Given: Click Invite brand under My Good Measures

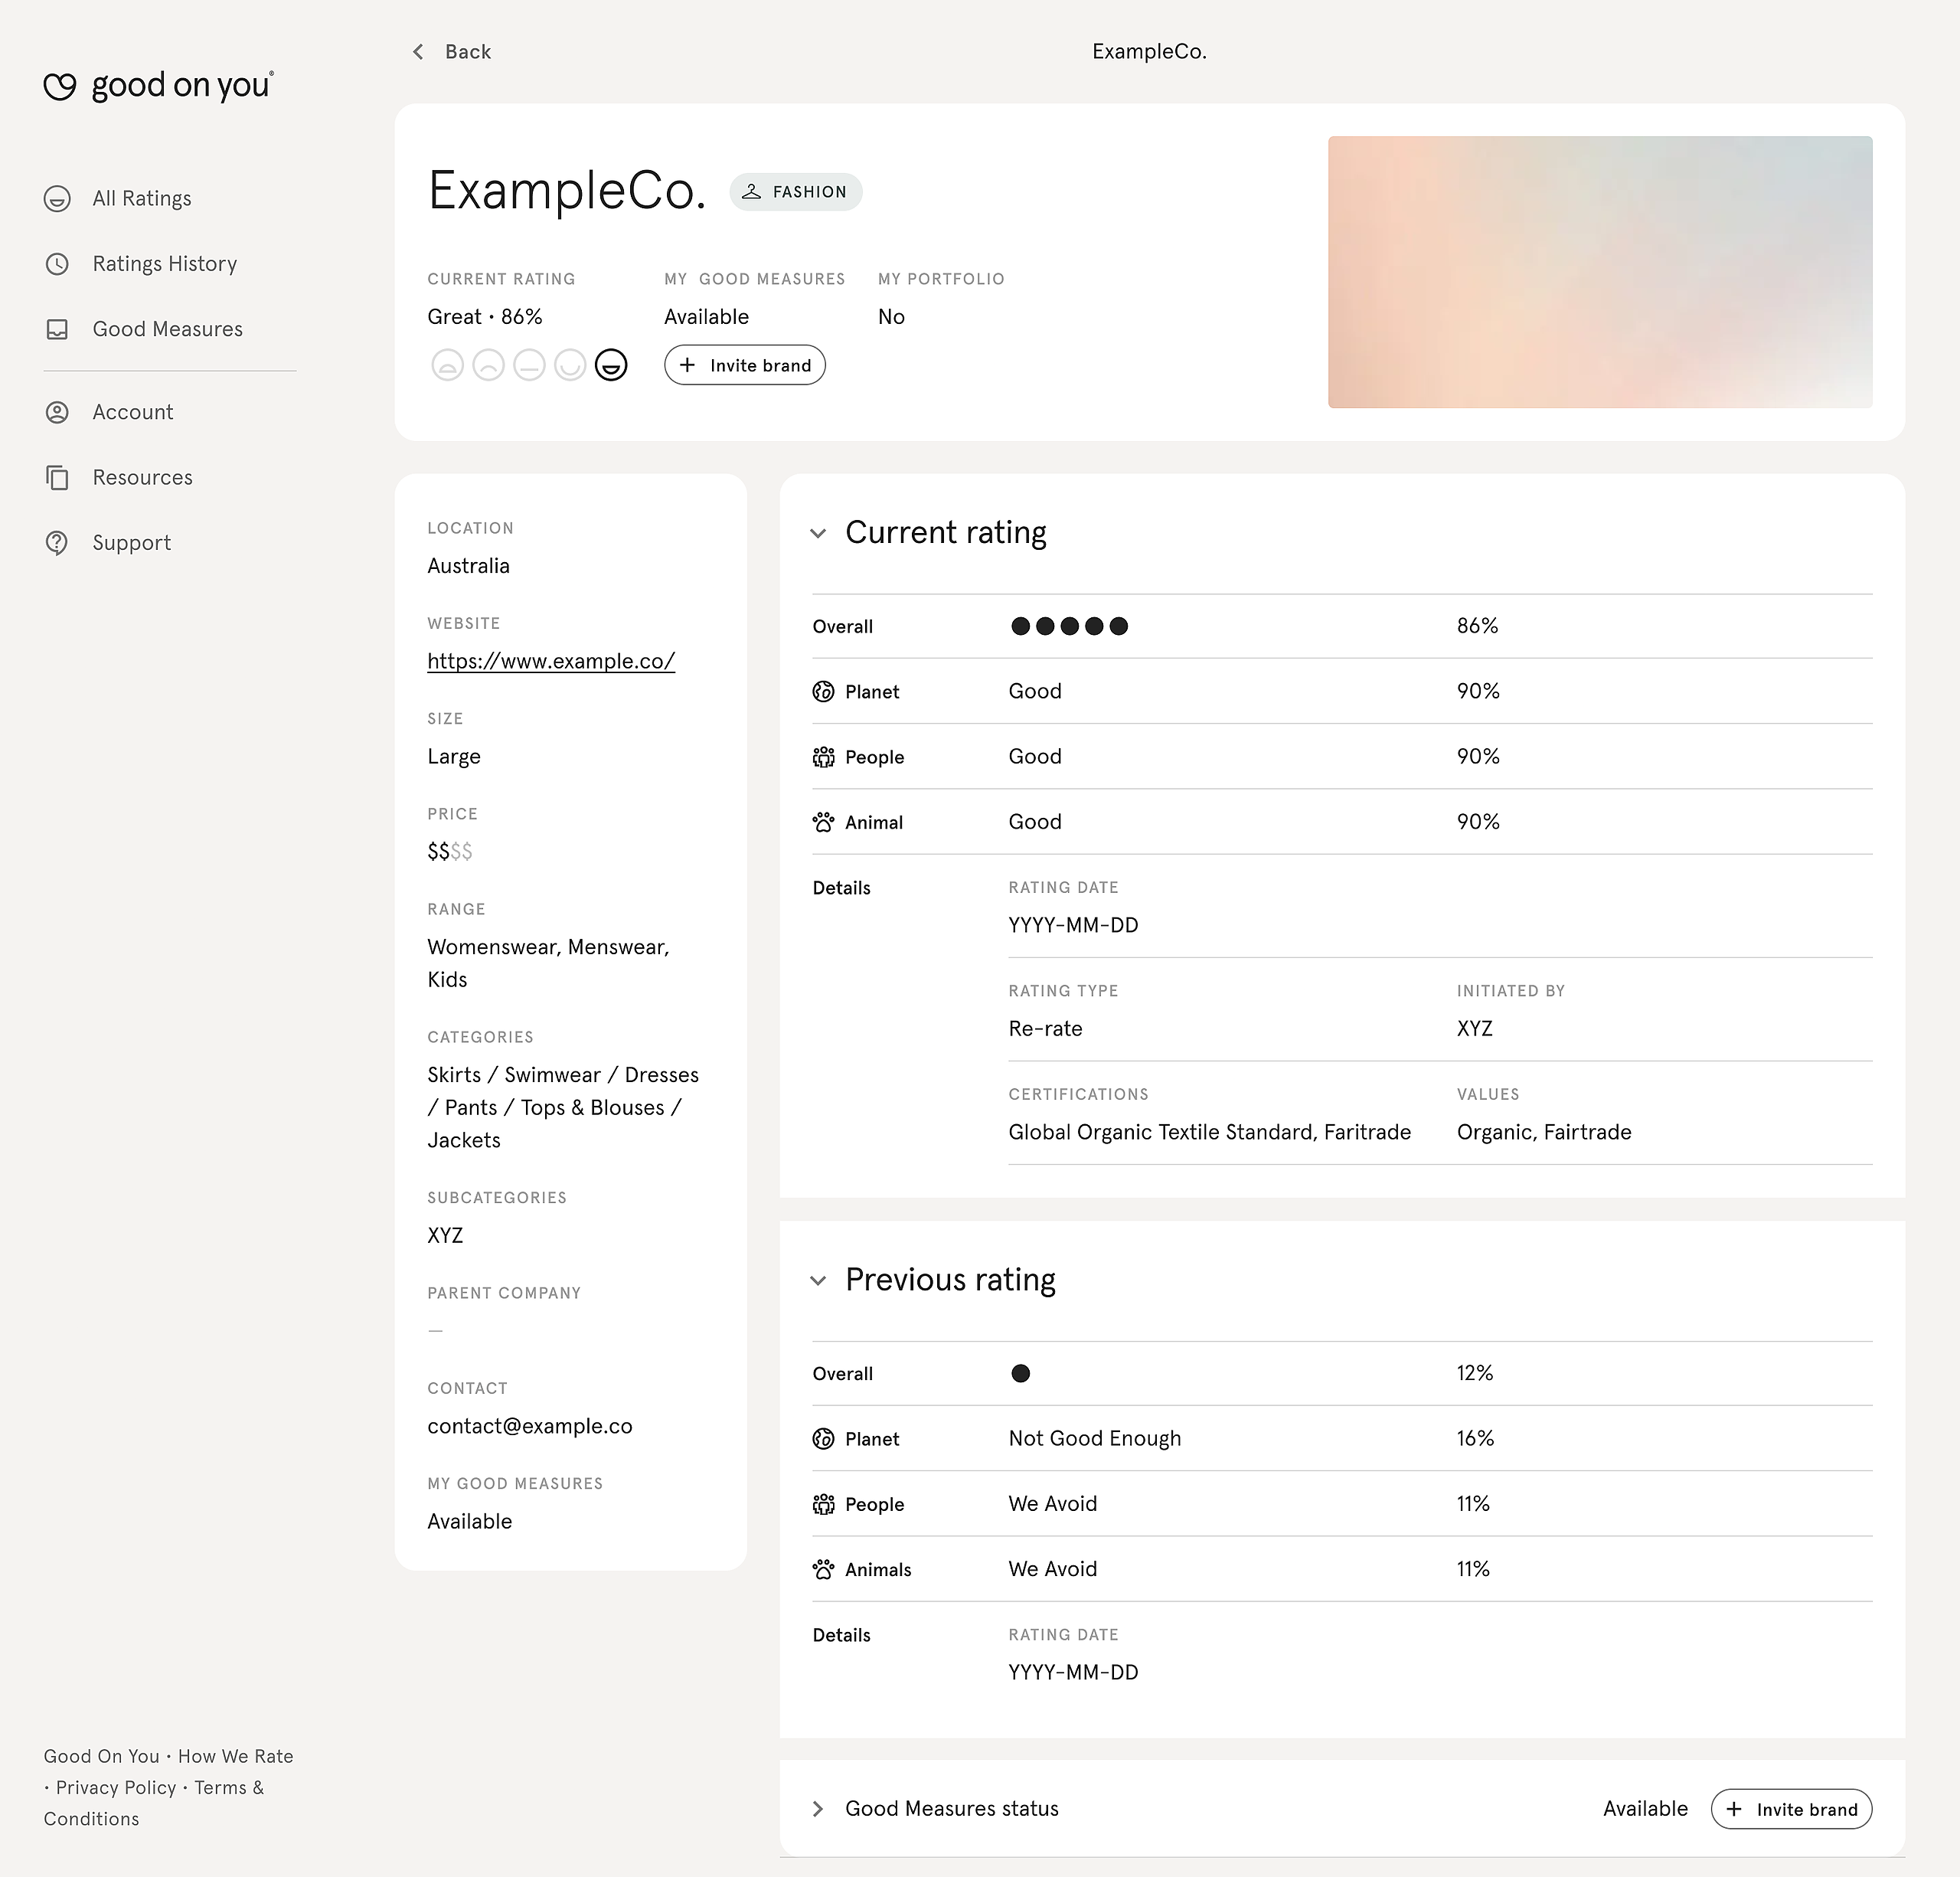Looking at the screenshot, I should (x=745, y=365).
